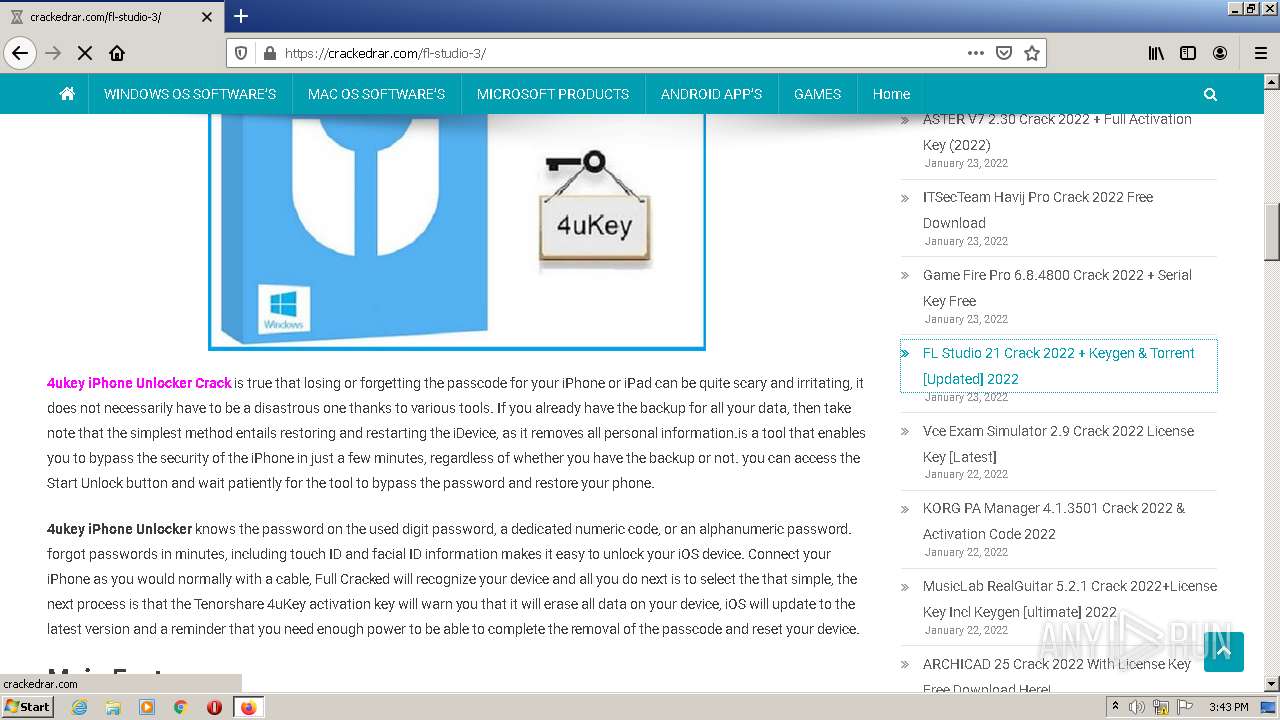
Task: Open the website search magnifier
Action: pyautogui.click(x=1210, y=94)
